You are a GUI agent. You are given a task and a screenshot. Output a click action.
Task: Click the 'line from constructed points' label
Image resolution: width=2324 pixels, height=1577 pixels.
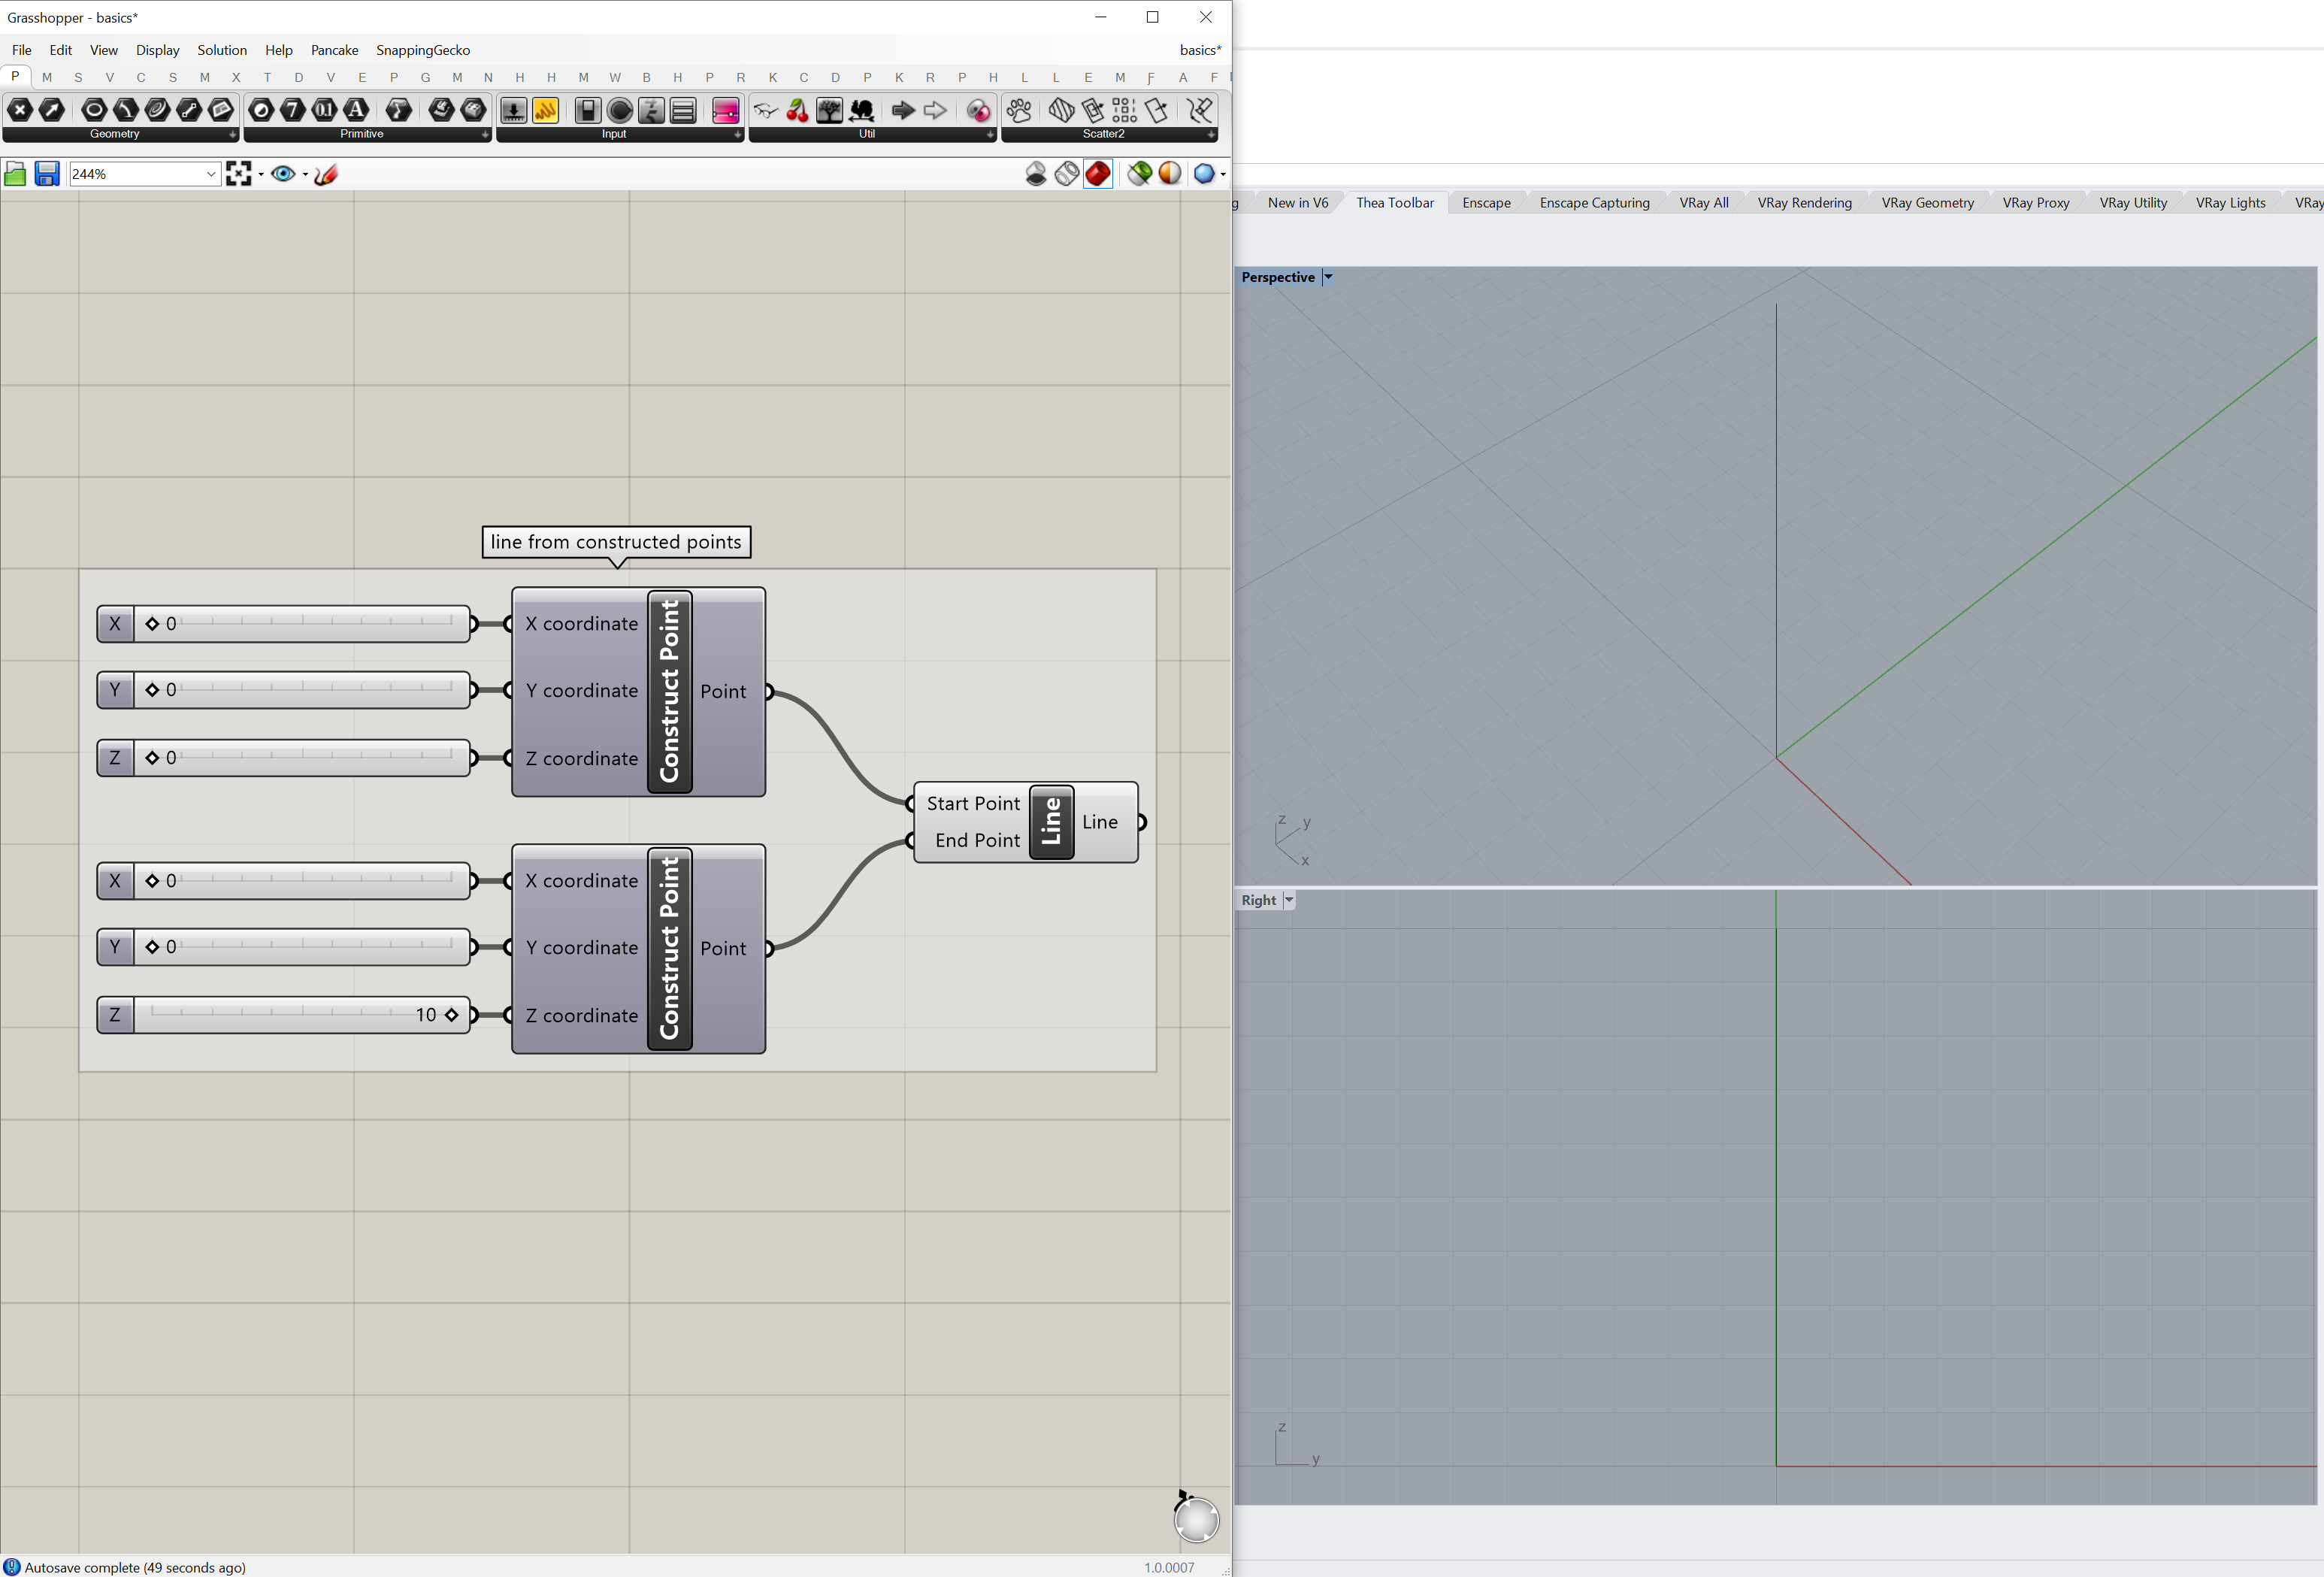coord(616,542)
